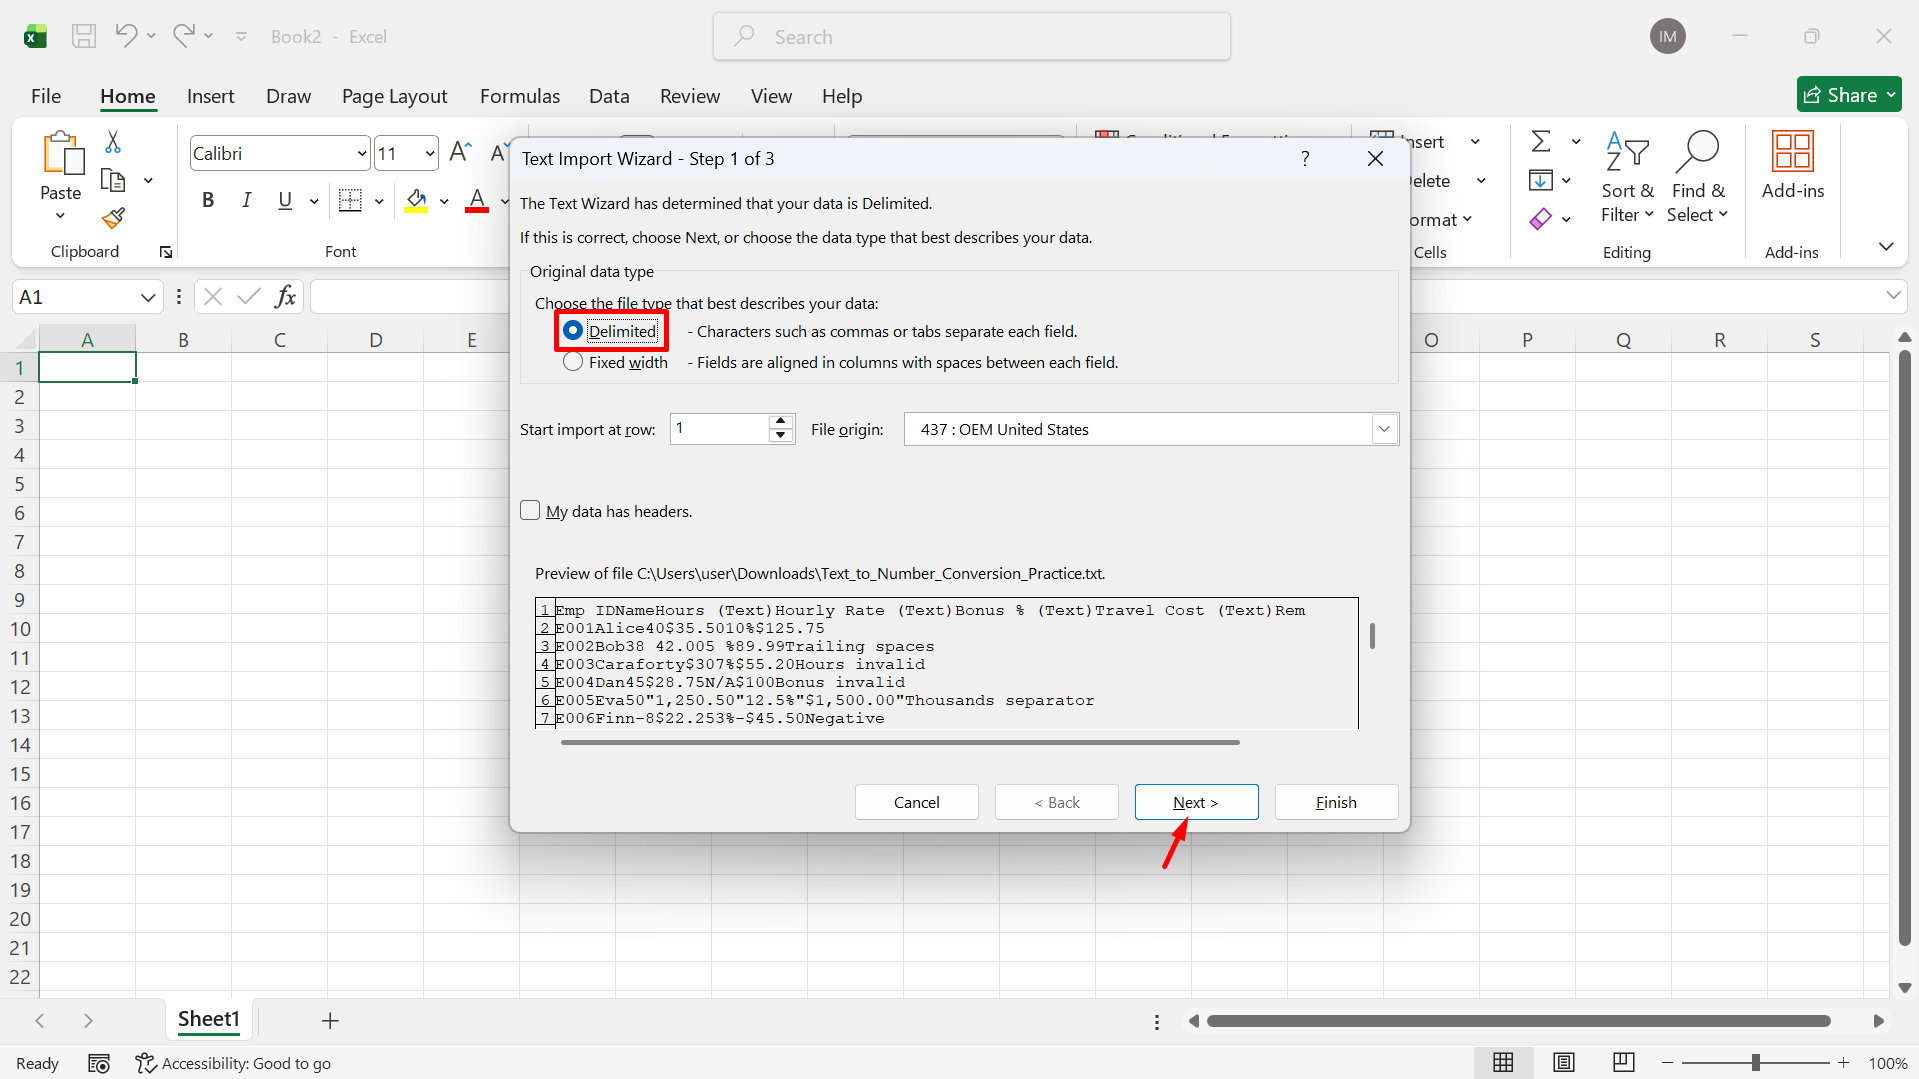The width and height of the screenshot is (1919, 1079).
Task: Click the Save icon in title bar
Action: [84, 37]
